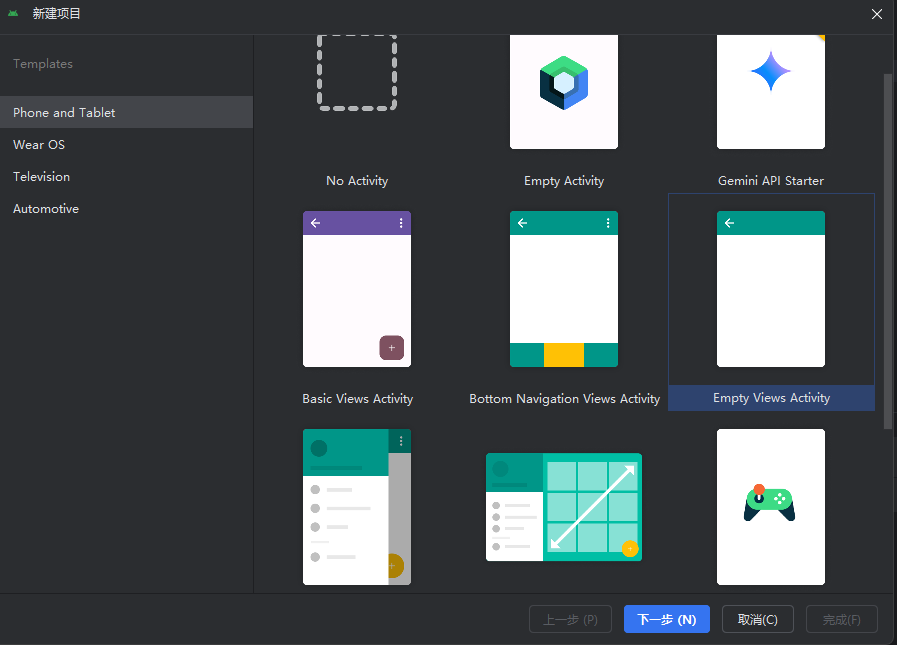
Task: Click the 完成(F) button
Action: click(842, 619)
